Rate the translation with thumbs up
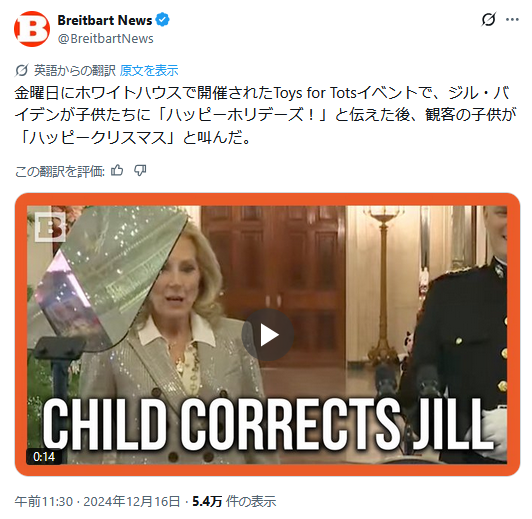Image resolution: width=532 pixels, height=519 pixels. tap(117, 170)
